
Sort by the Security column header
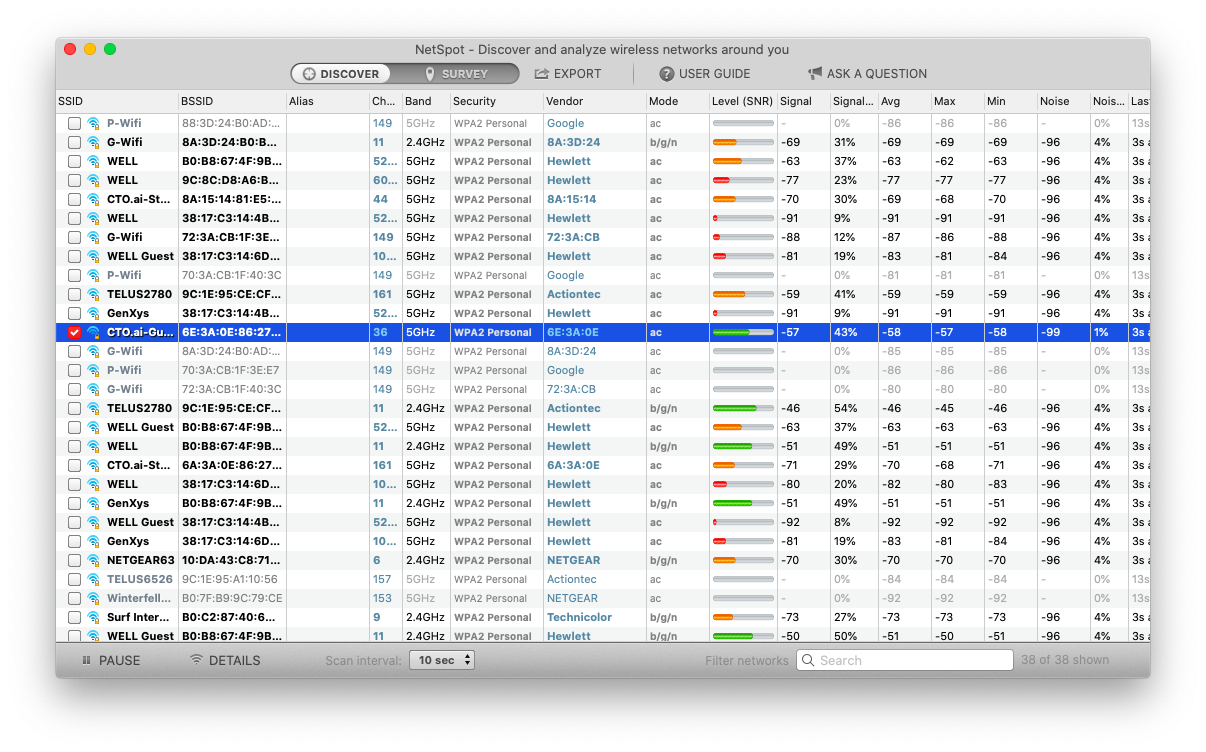pyautogui.click(x=496, y=101)
